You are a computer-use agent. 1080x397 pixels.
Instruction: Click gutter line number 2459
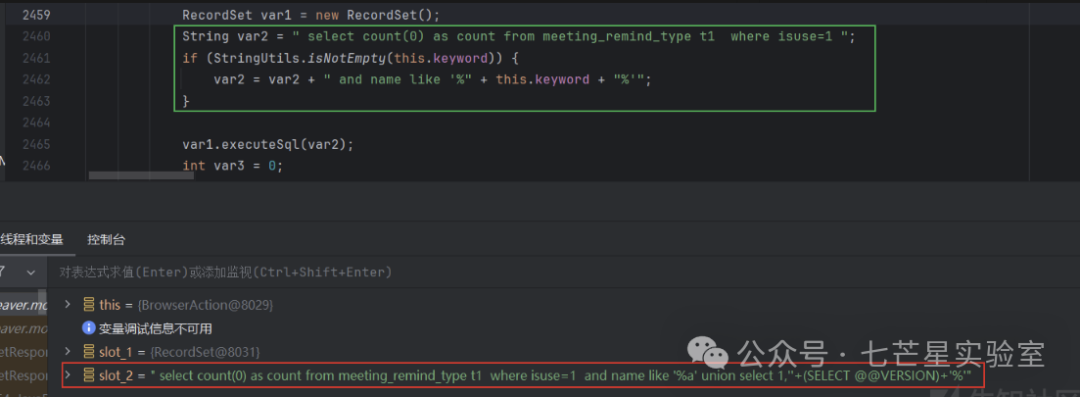point(36,14)
